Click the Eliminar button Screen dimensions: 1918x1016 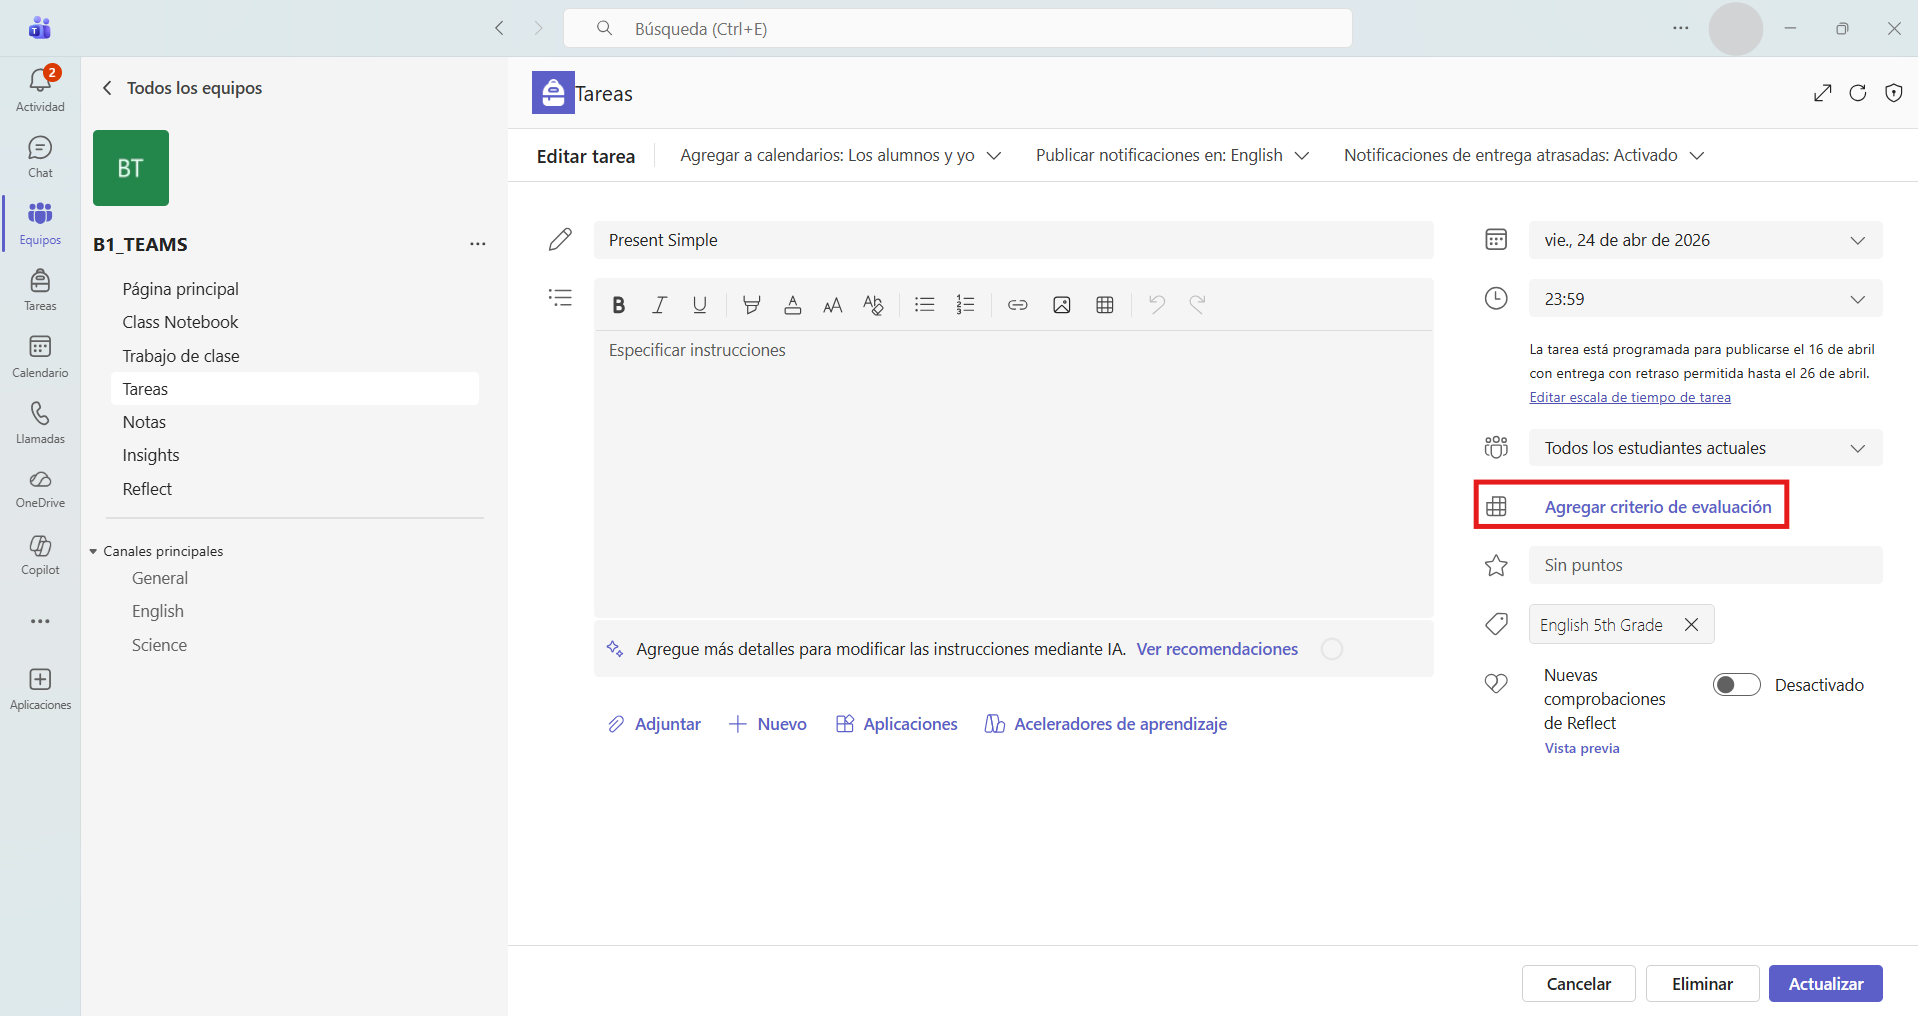pyautogui.click(x=1703, y=984)
